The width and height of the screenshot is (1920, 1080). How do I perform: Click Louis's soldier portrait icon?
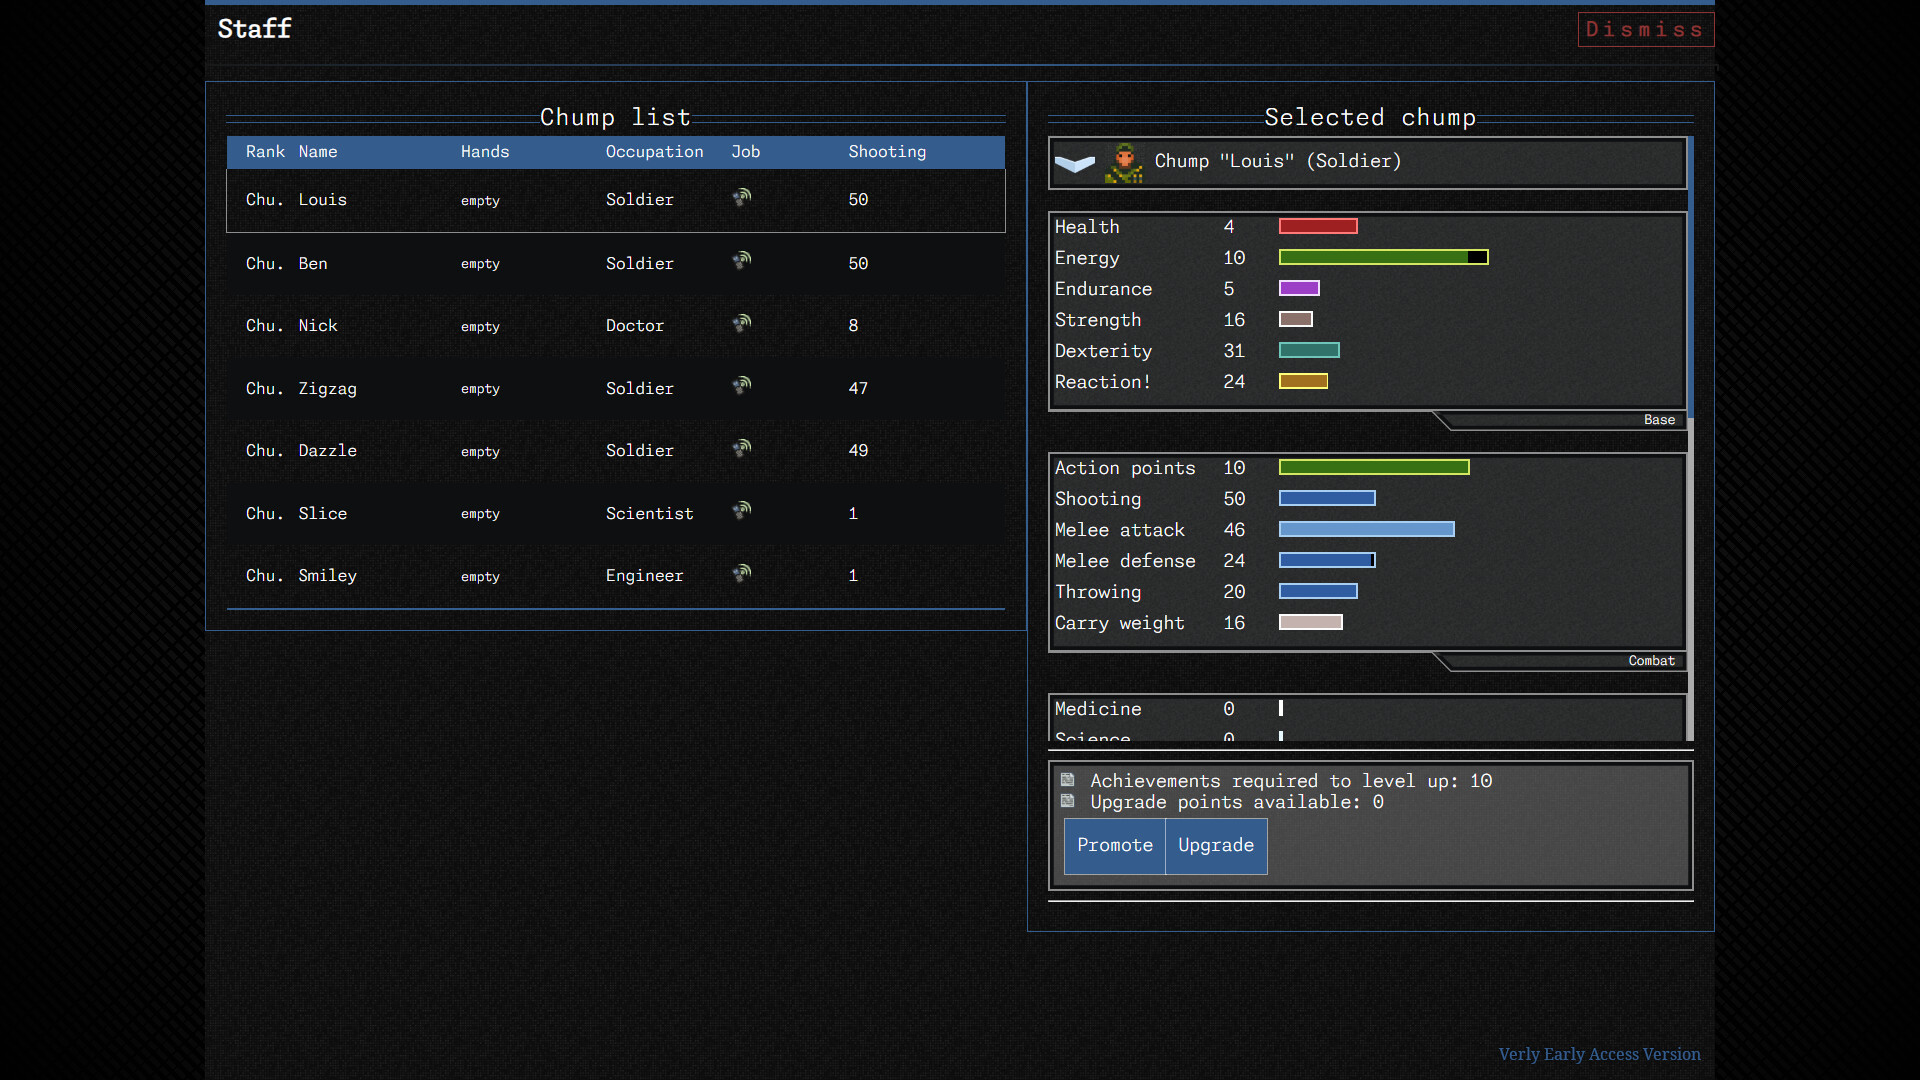tap(1124, 163)
